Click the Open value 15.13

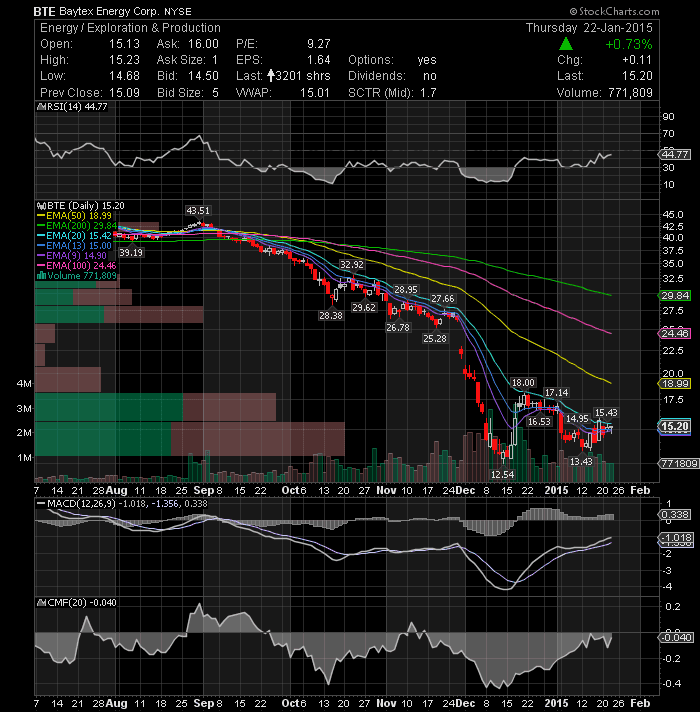(124, 44)
